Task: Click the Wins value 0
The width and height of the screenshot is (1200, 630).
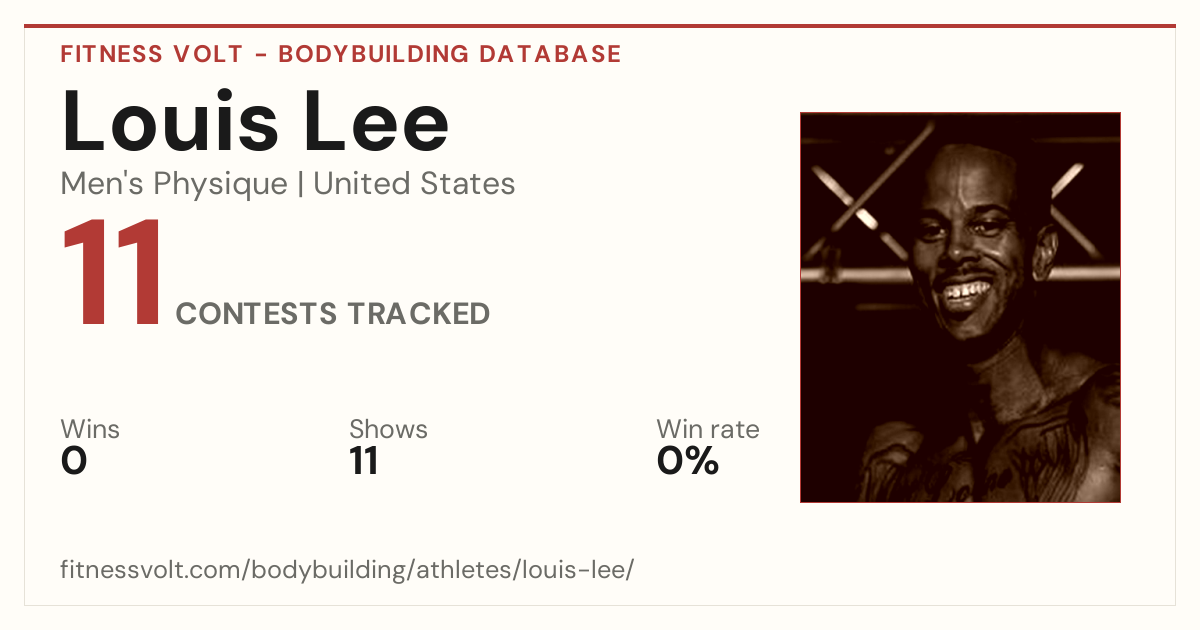Action: pos(74,461)
